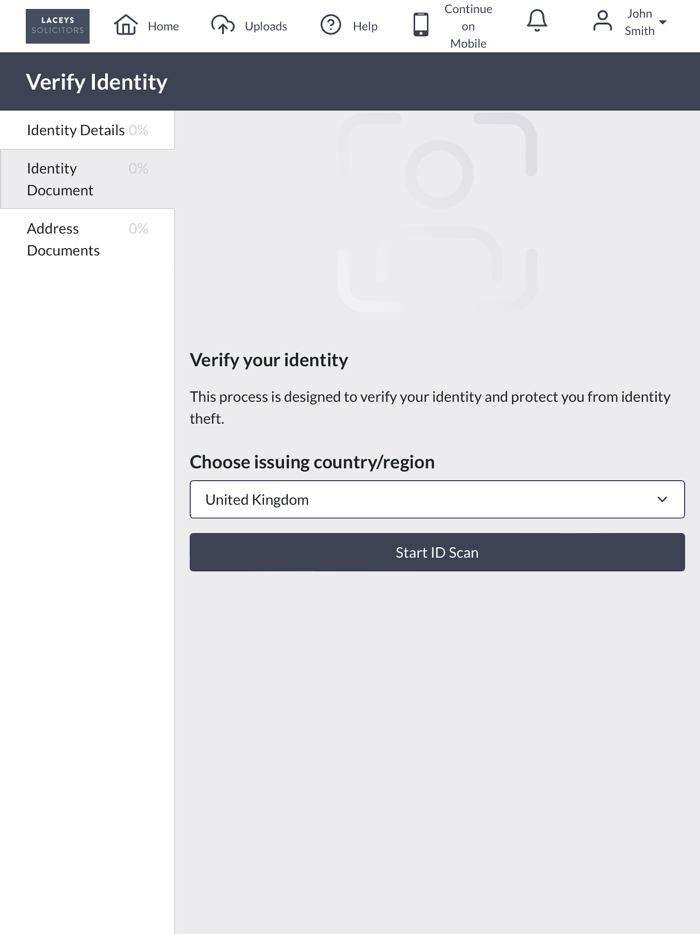Click the Help link text
Screen dimensions: 700x934
point(365,26)
